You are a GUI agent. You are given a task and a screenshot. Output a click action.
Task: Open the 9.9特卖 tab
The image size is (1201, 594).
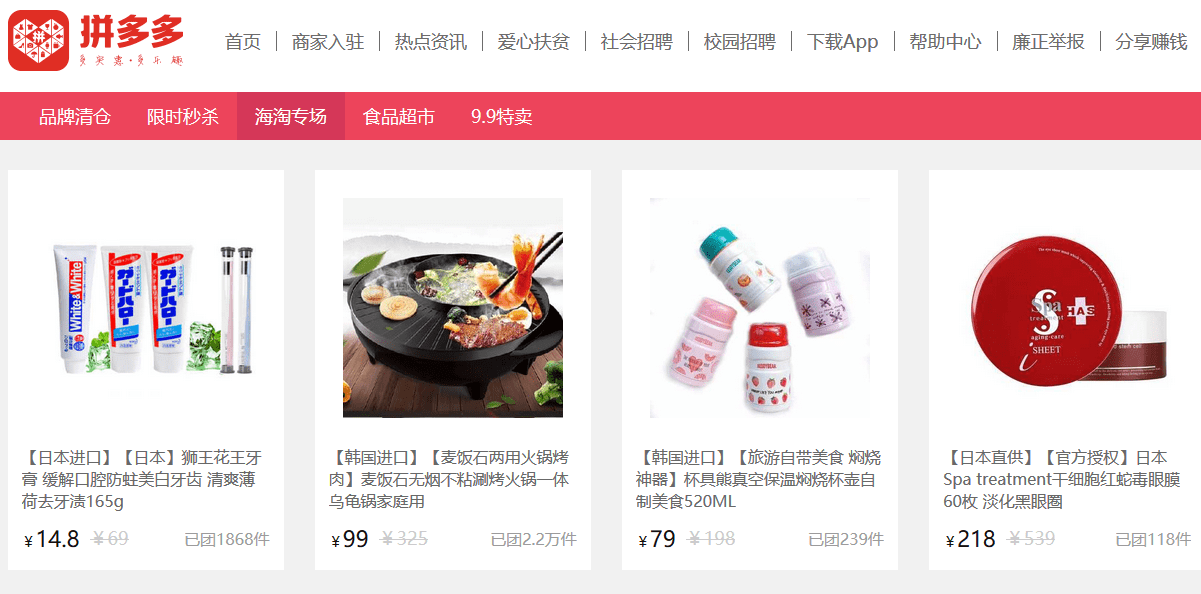tap(502, 116)
